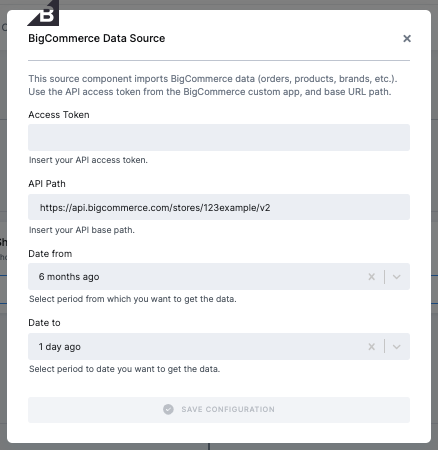Click the checkmark icon on Save Configuration
Screen dimensions: 438x450
[168, 409]
